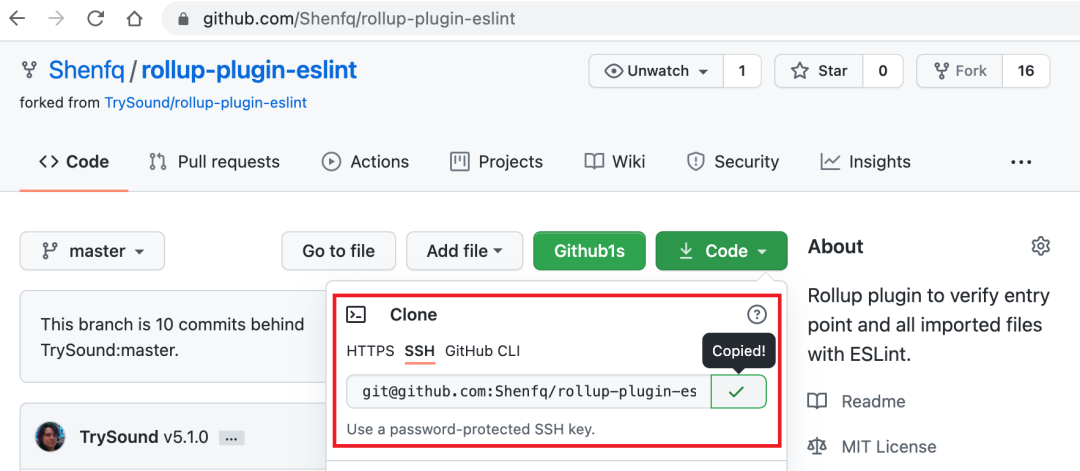Open the three-dot more tabs menu
Image resolution: width=1080 pixels, height=471 pixels.
point(1021,162)
